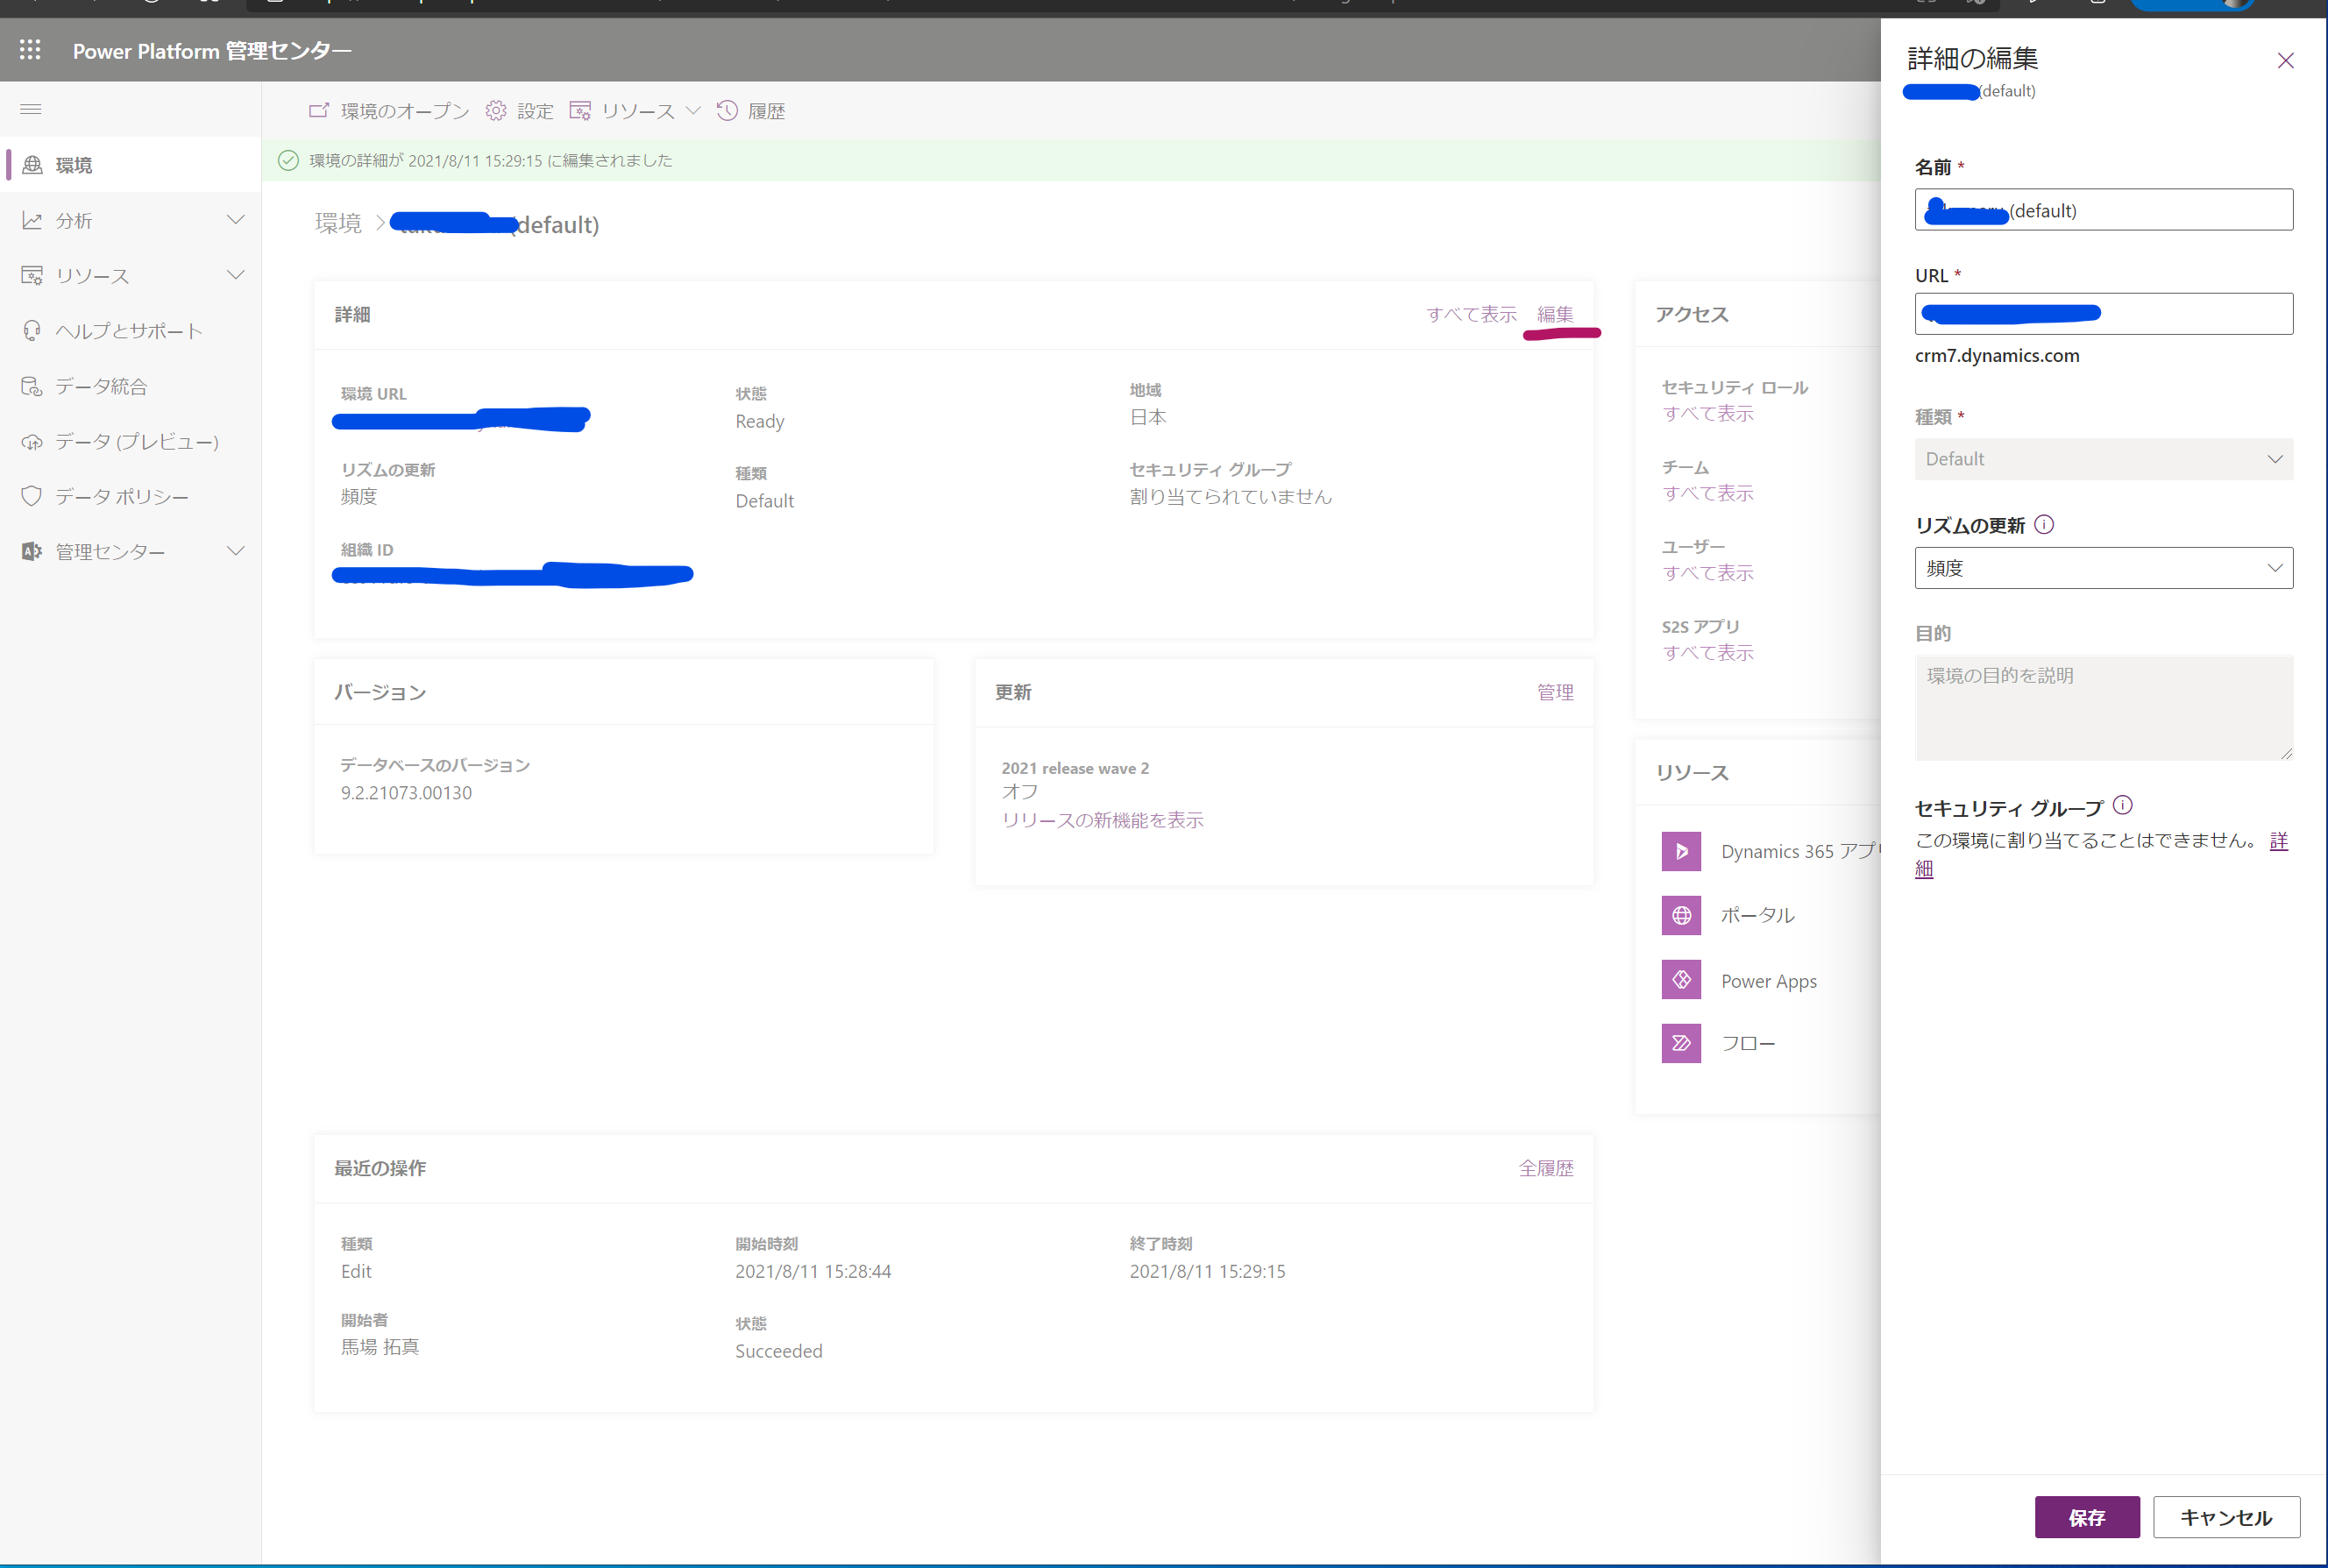Click the success check icon in notification
The width and height of the screenshot is (2328, 1568).
click(x=288, y=160)
